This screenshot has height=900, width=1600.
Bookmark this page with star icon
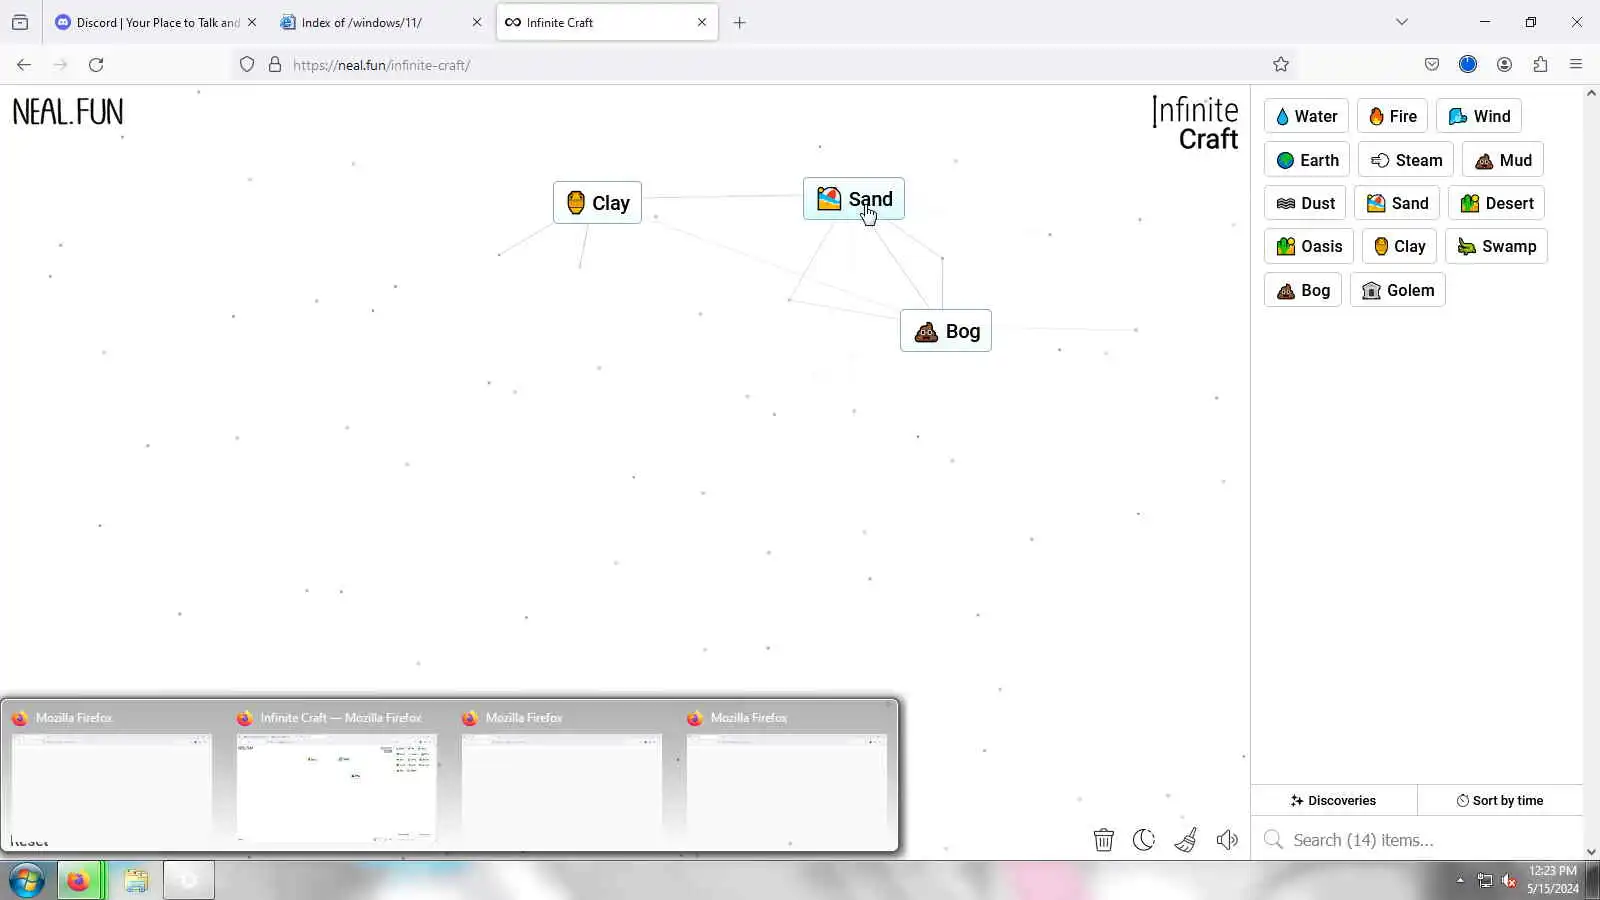coord(1281,65)
